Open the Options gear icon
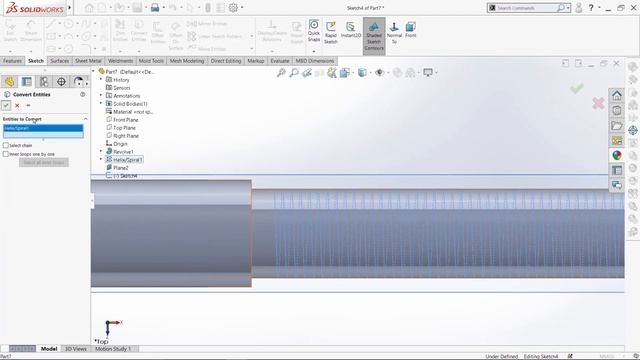The height and width of the screenshot is (360, 640). click(233, 7)
